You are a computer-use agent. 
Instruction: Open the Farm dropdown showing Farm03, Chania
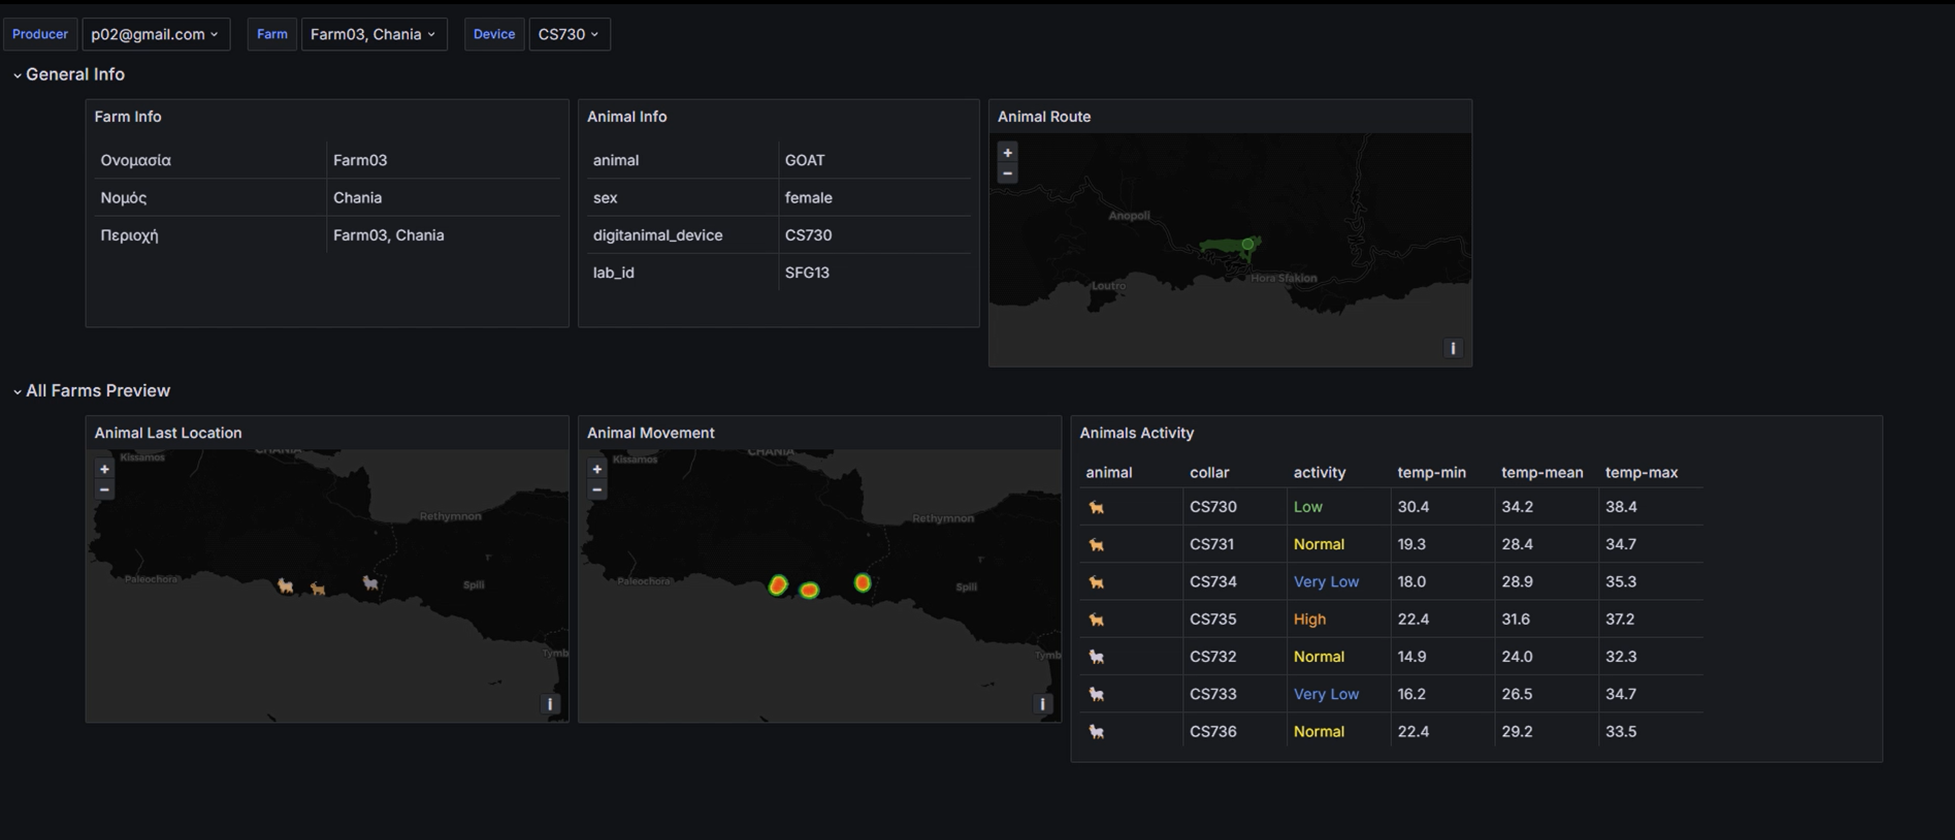[373, 34]
